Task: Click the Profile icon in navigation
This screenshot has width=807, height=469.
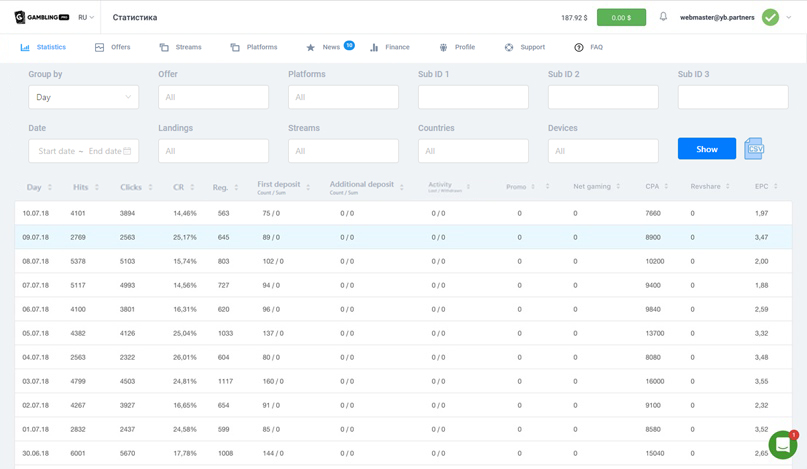Action: click(x=443, y=47)
